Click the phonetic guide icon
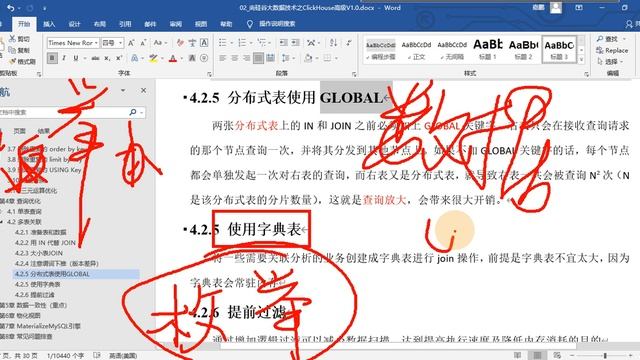 coord(192,43)
